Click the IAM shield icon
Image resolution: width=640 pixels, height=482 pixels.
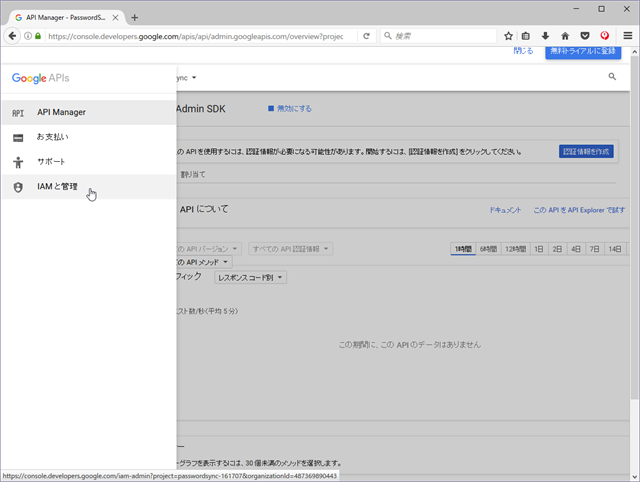point(18,187)
